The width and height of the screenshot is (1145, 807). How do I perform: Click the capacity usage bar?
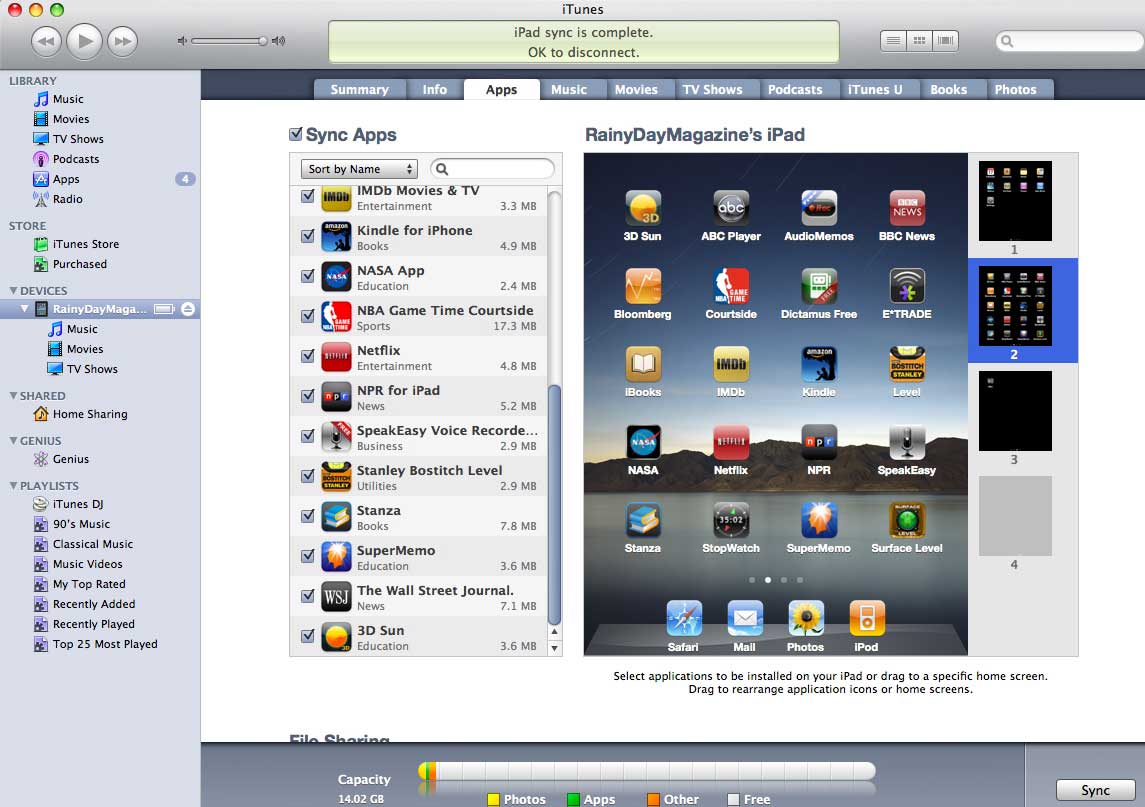point(646,770)
